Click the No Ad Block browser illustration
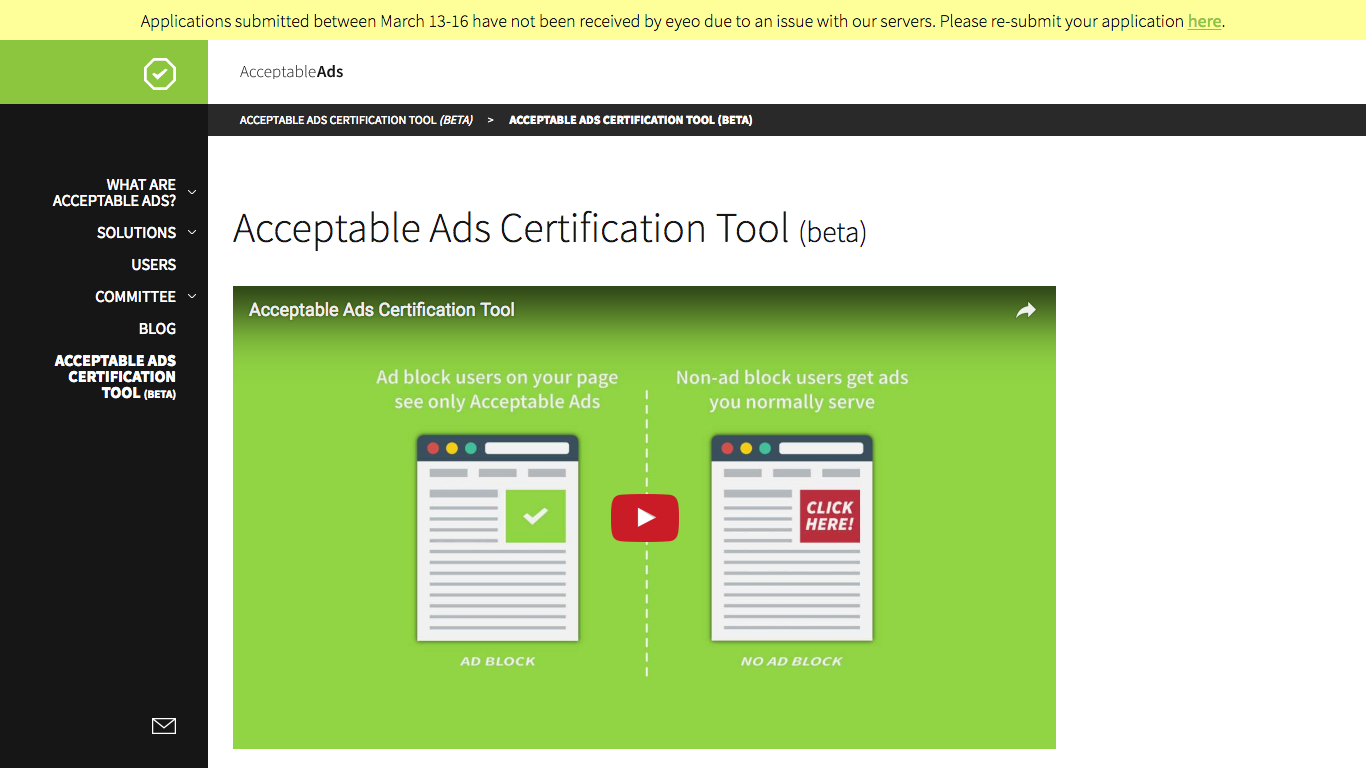 click(791, 538)
